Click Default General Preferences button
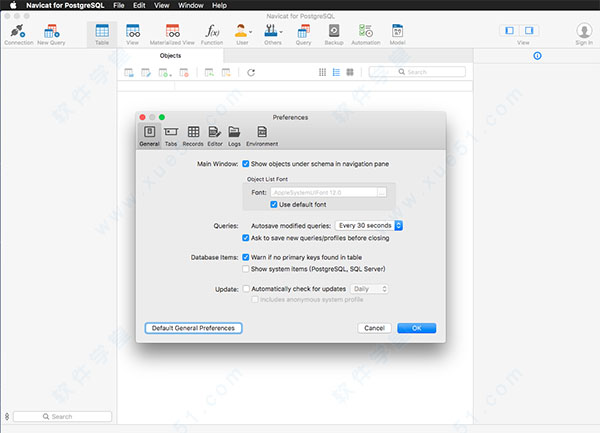 (x=193, y=328)
